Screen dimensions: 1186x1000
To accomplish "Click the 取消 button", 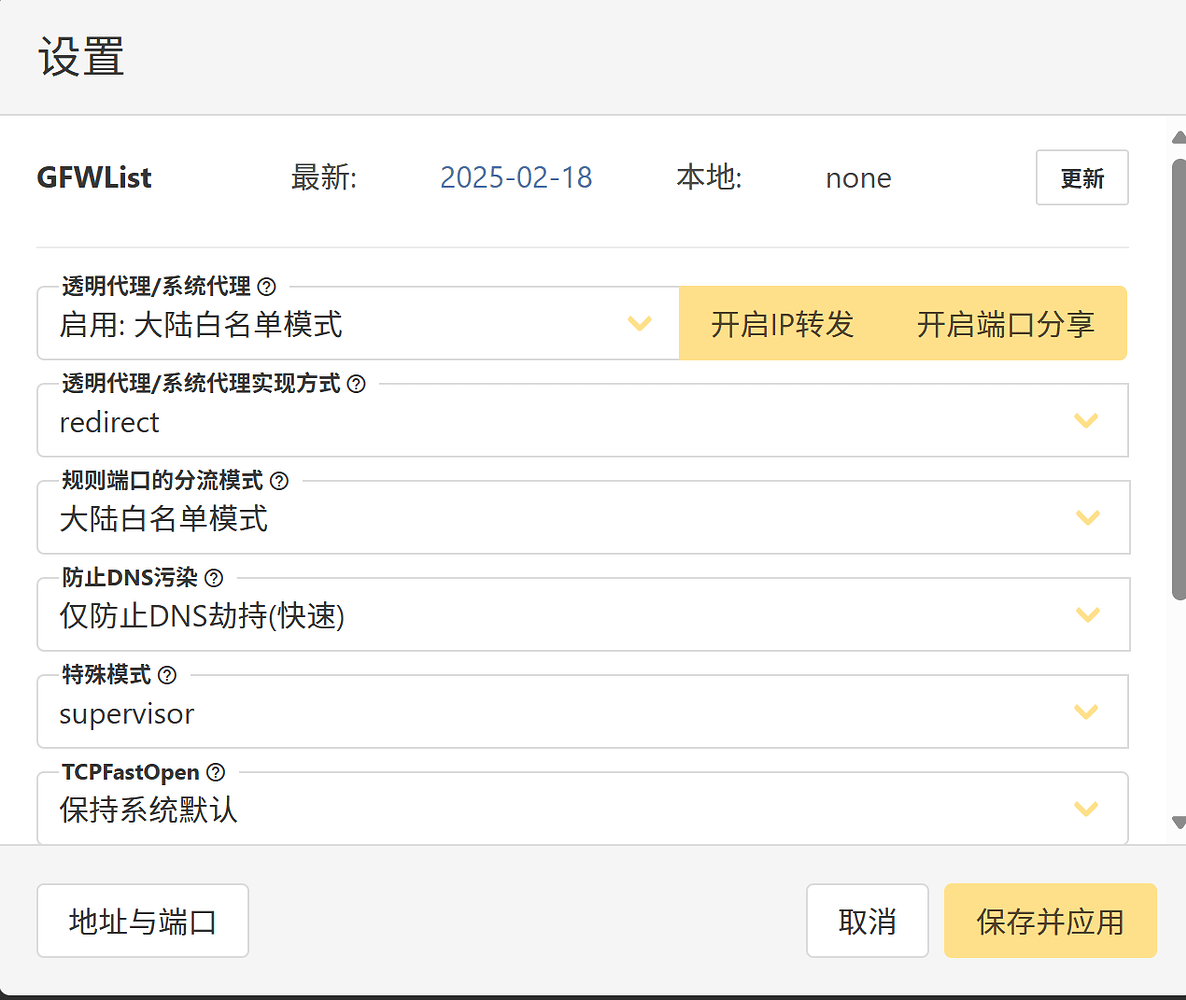I will (x=867, y=921).
